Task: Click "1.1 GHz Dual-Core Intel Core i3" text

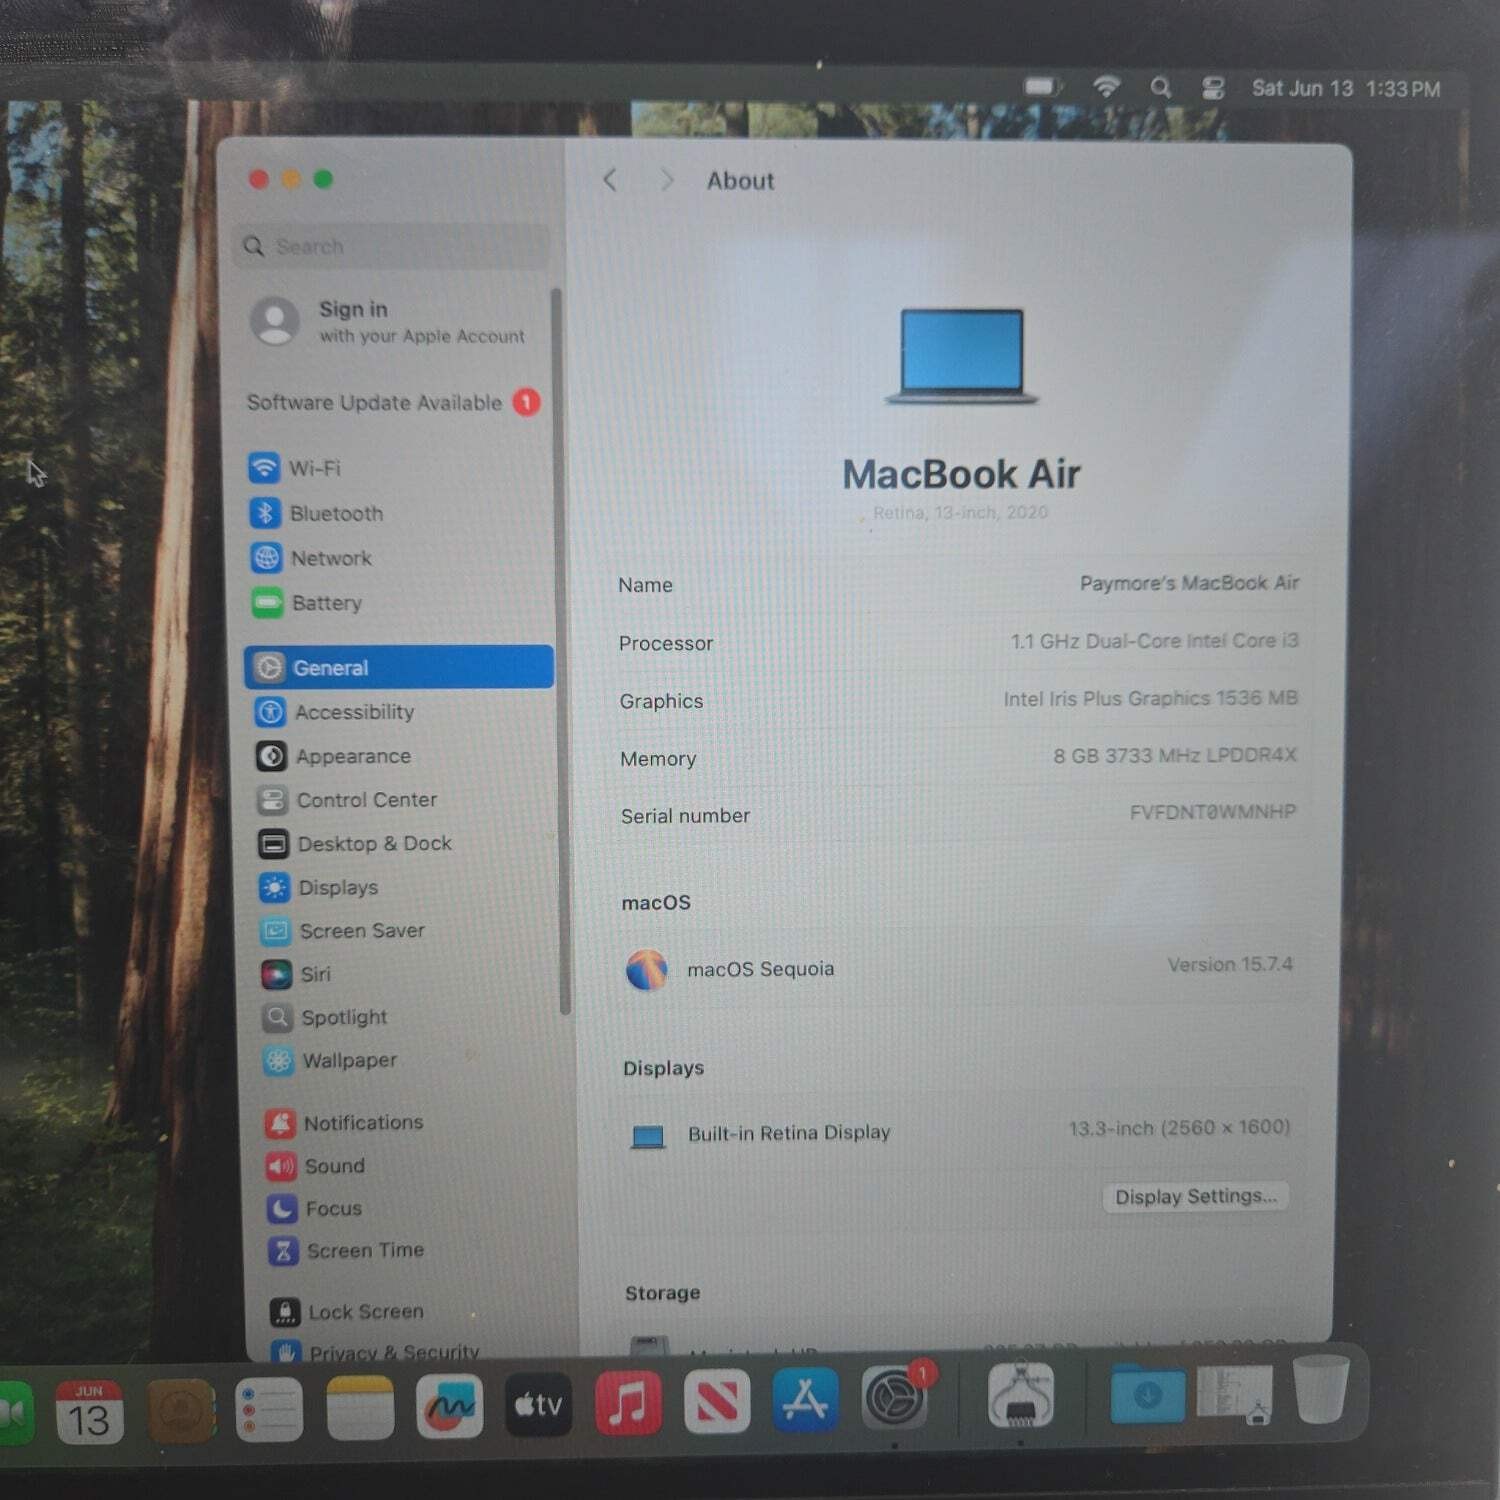Action: [1154, 641]
